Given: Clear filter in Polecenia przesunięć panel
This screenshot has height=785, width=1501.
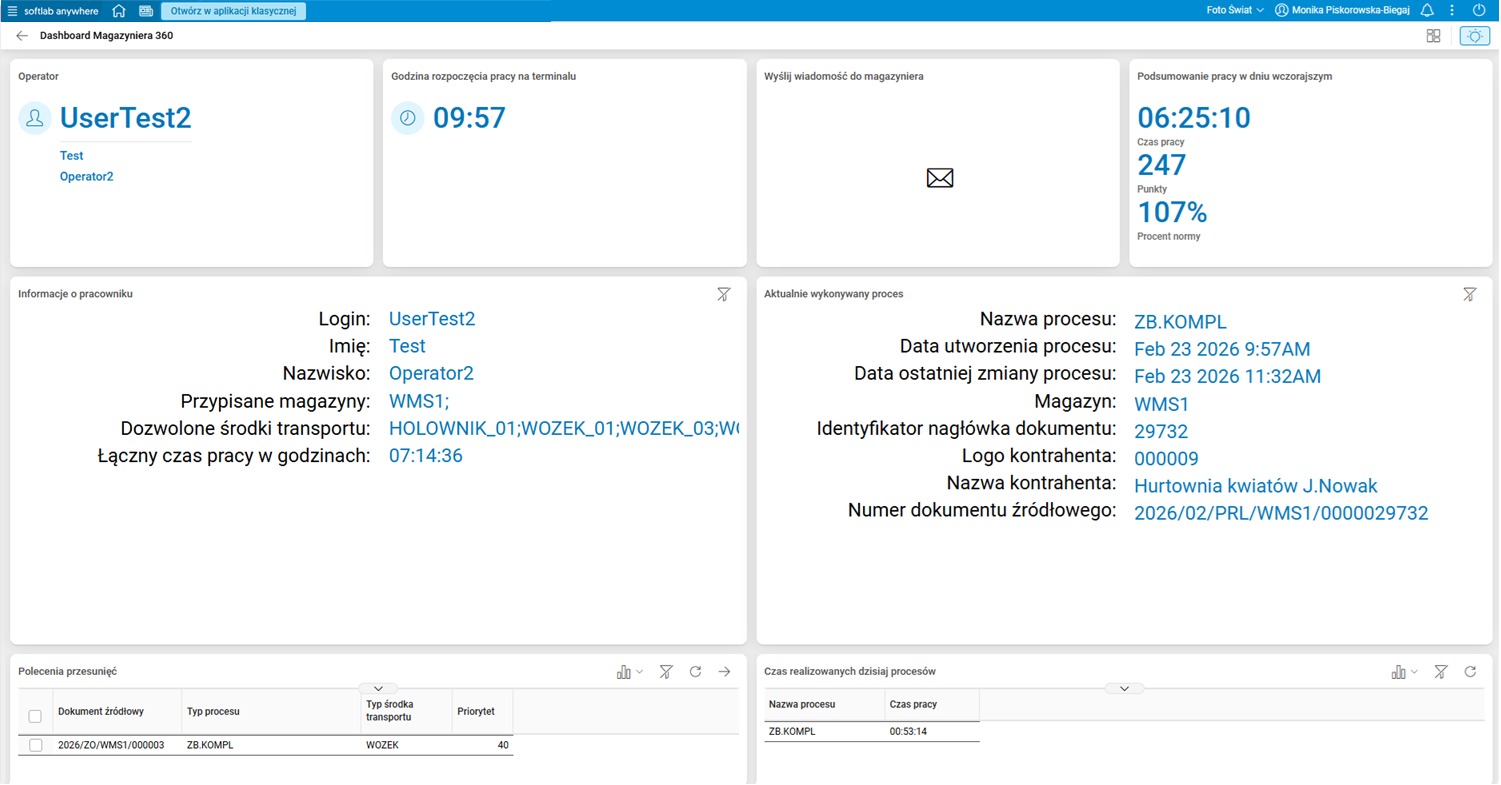Looking at the screenshot, I should 666,672.
